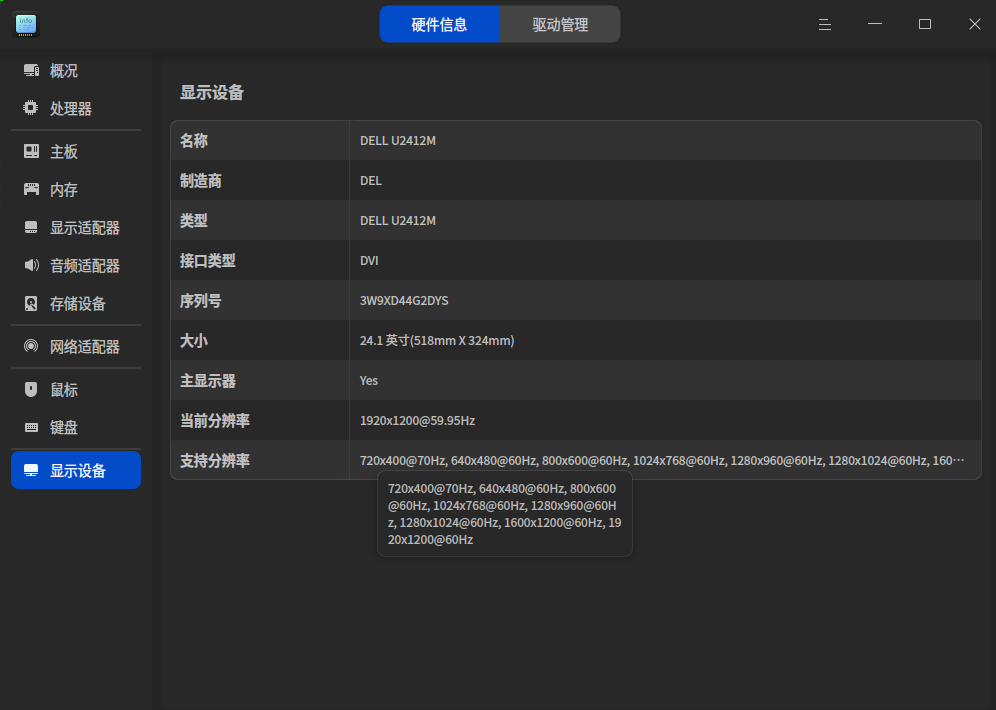Click the resolutions tooltip popup text

click(505, 514)
